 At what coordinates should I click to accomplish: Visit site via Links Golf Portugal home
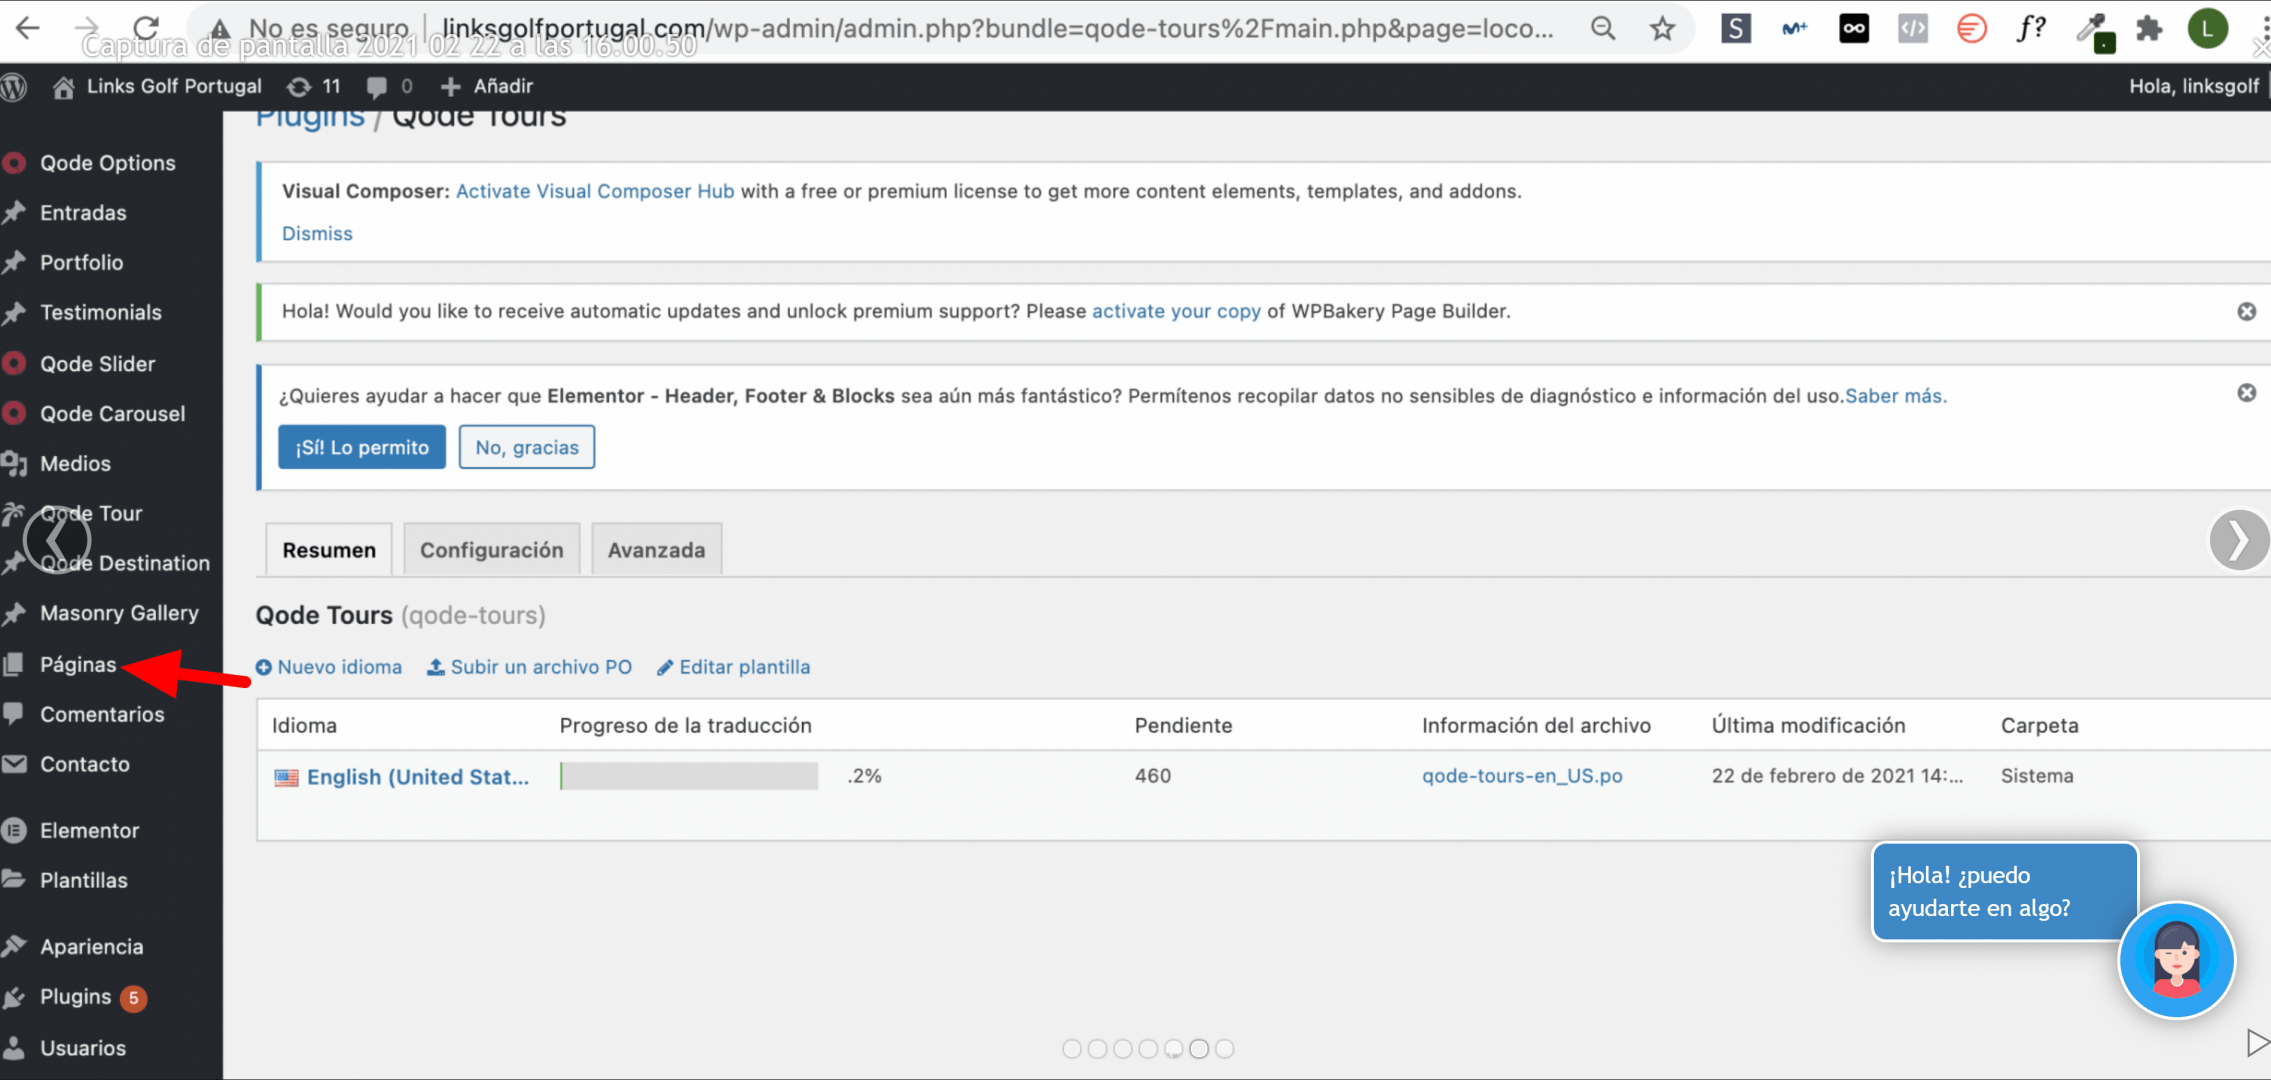(x=157, y=87)
